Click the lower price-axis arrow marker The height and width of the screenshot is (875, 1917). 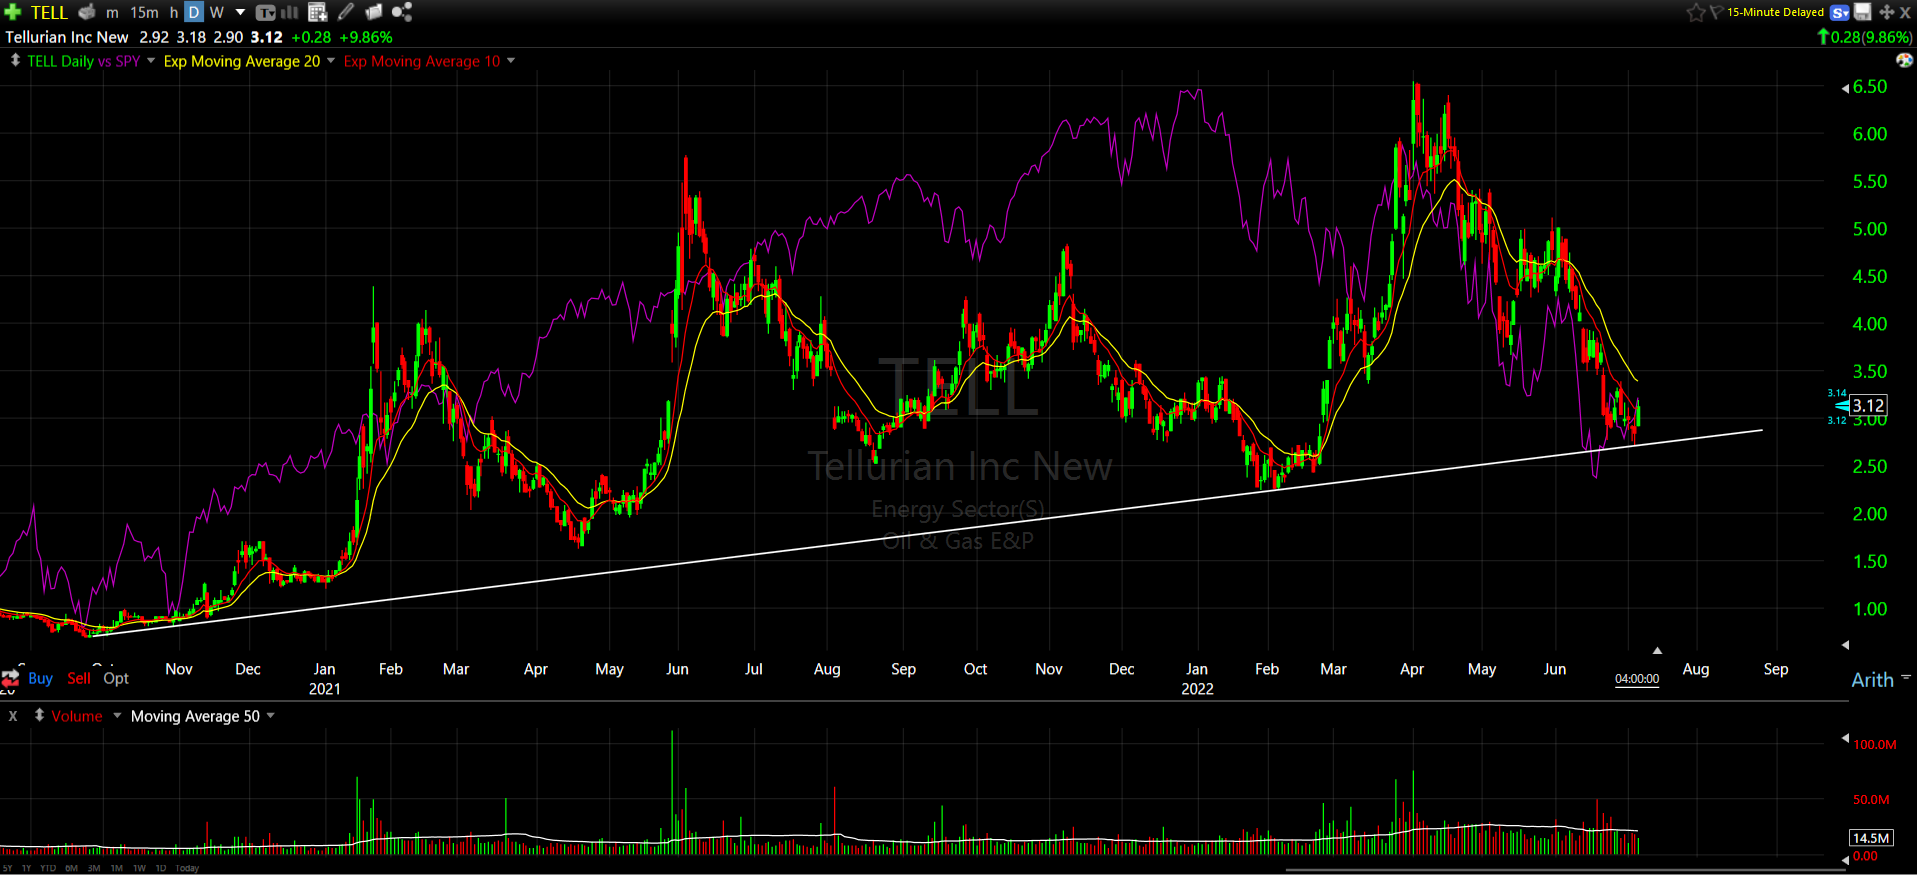coord(1845,645)
